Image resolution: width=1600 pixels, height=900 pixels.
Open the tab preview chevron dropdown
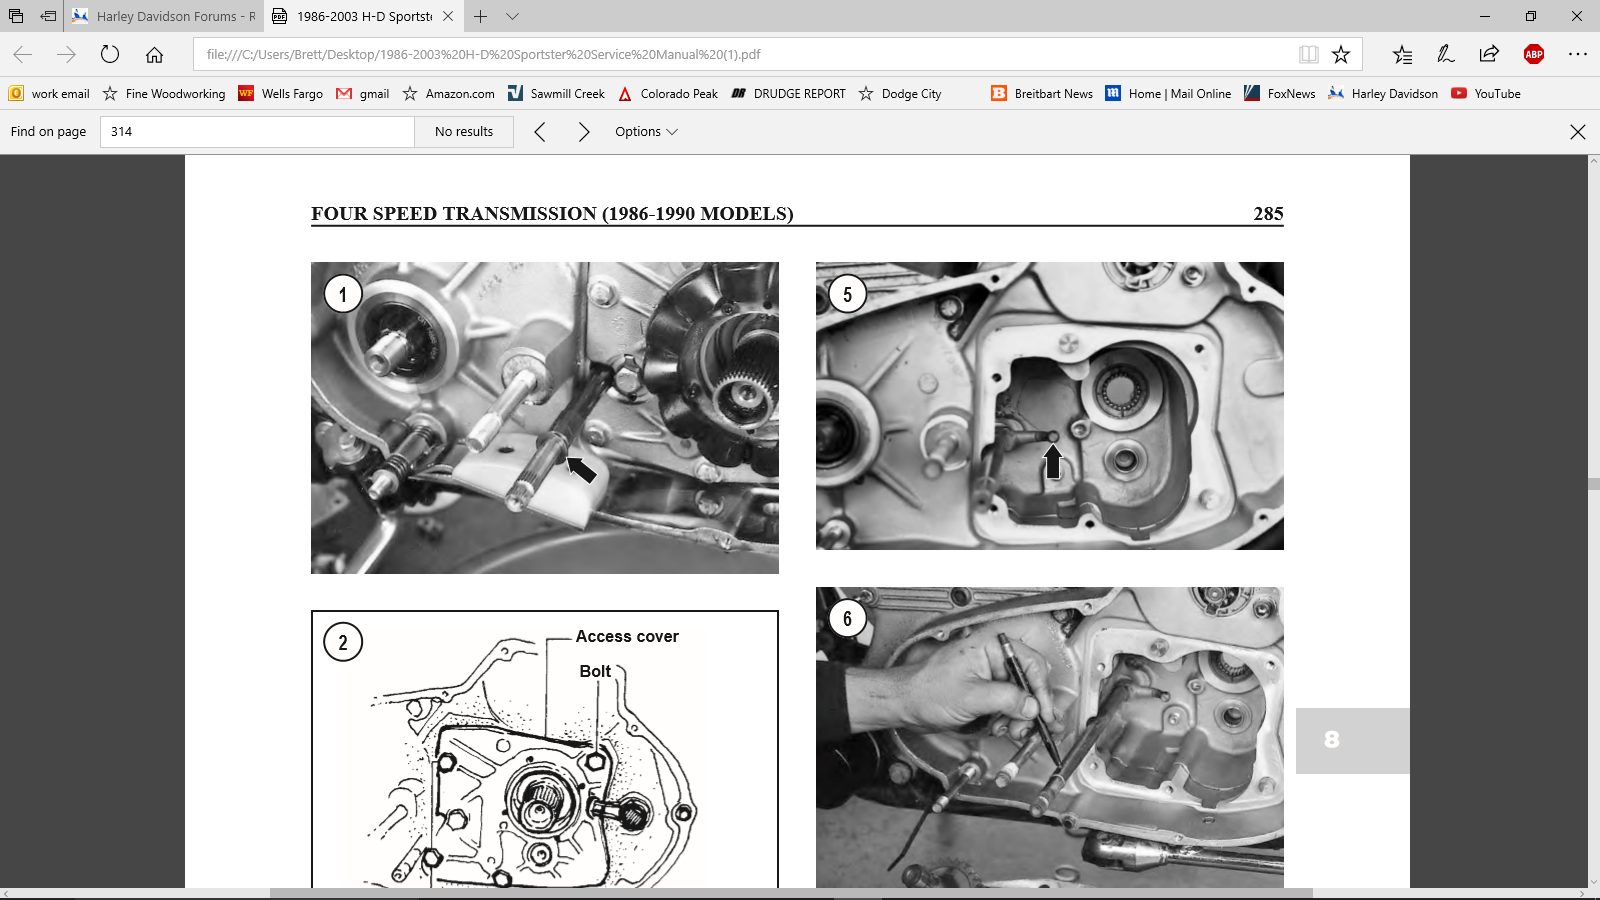pos(512,16)
